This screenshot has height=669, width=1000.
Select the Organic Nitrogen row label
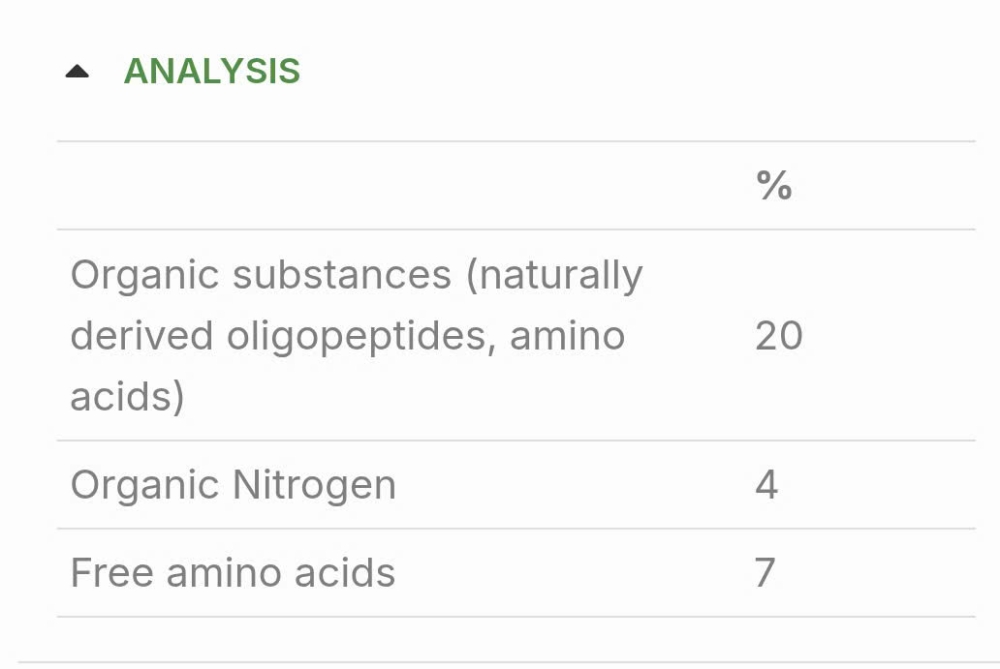(x=233, y=486)
